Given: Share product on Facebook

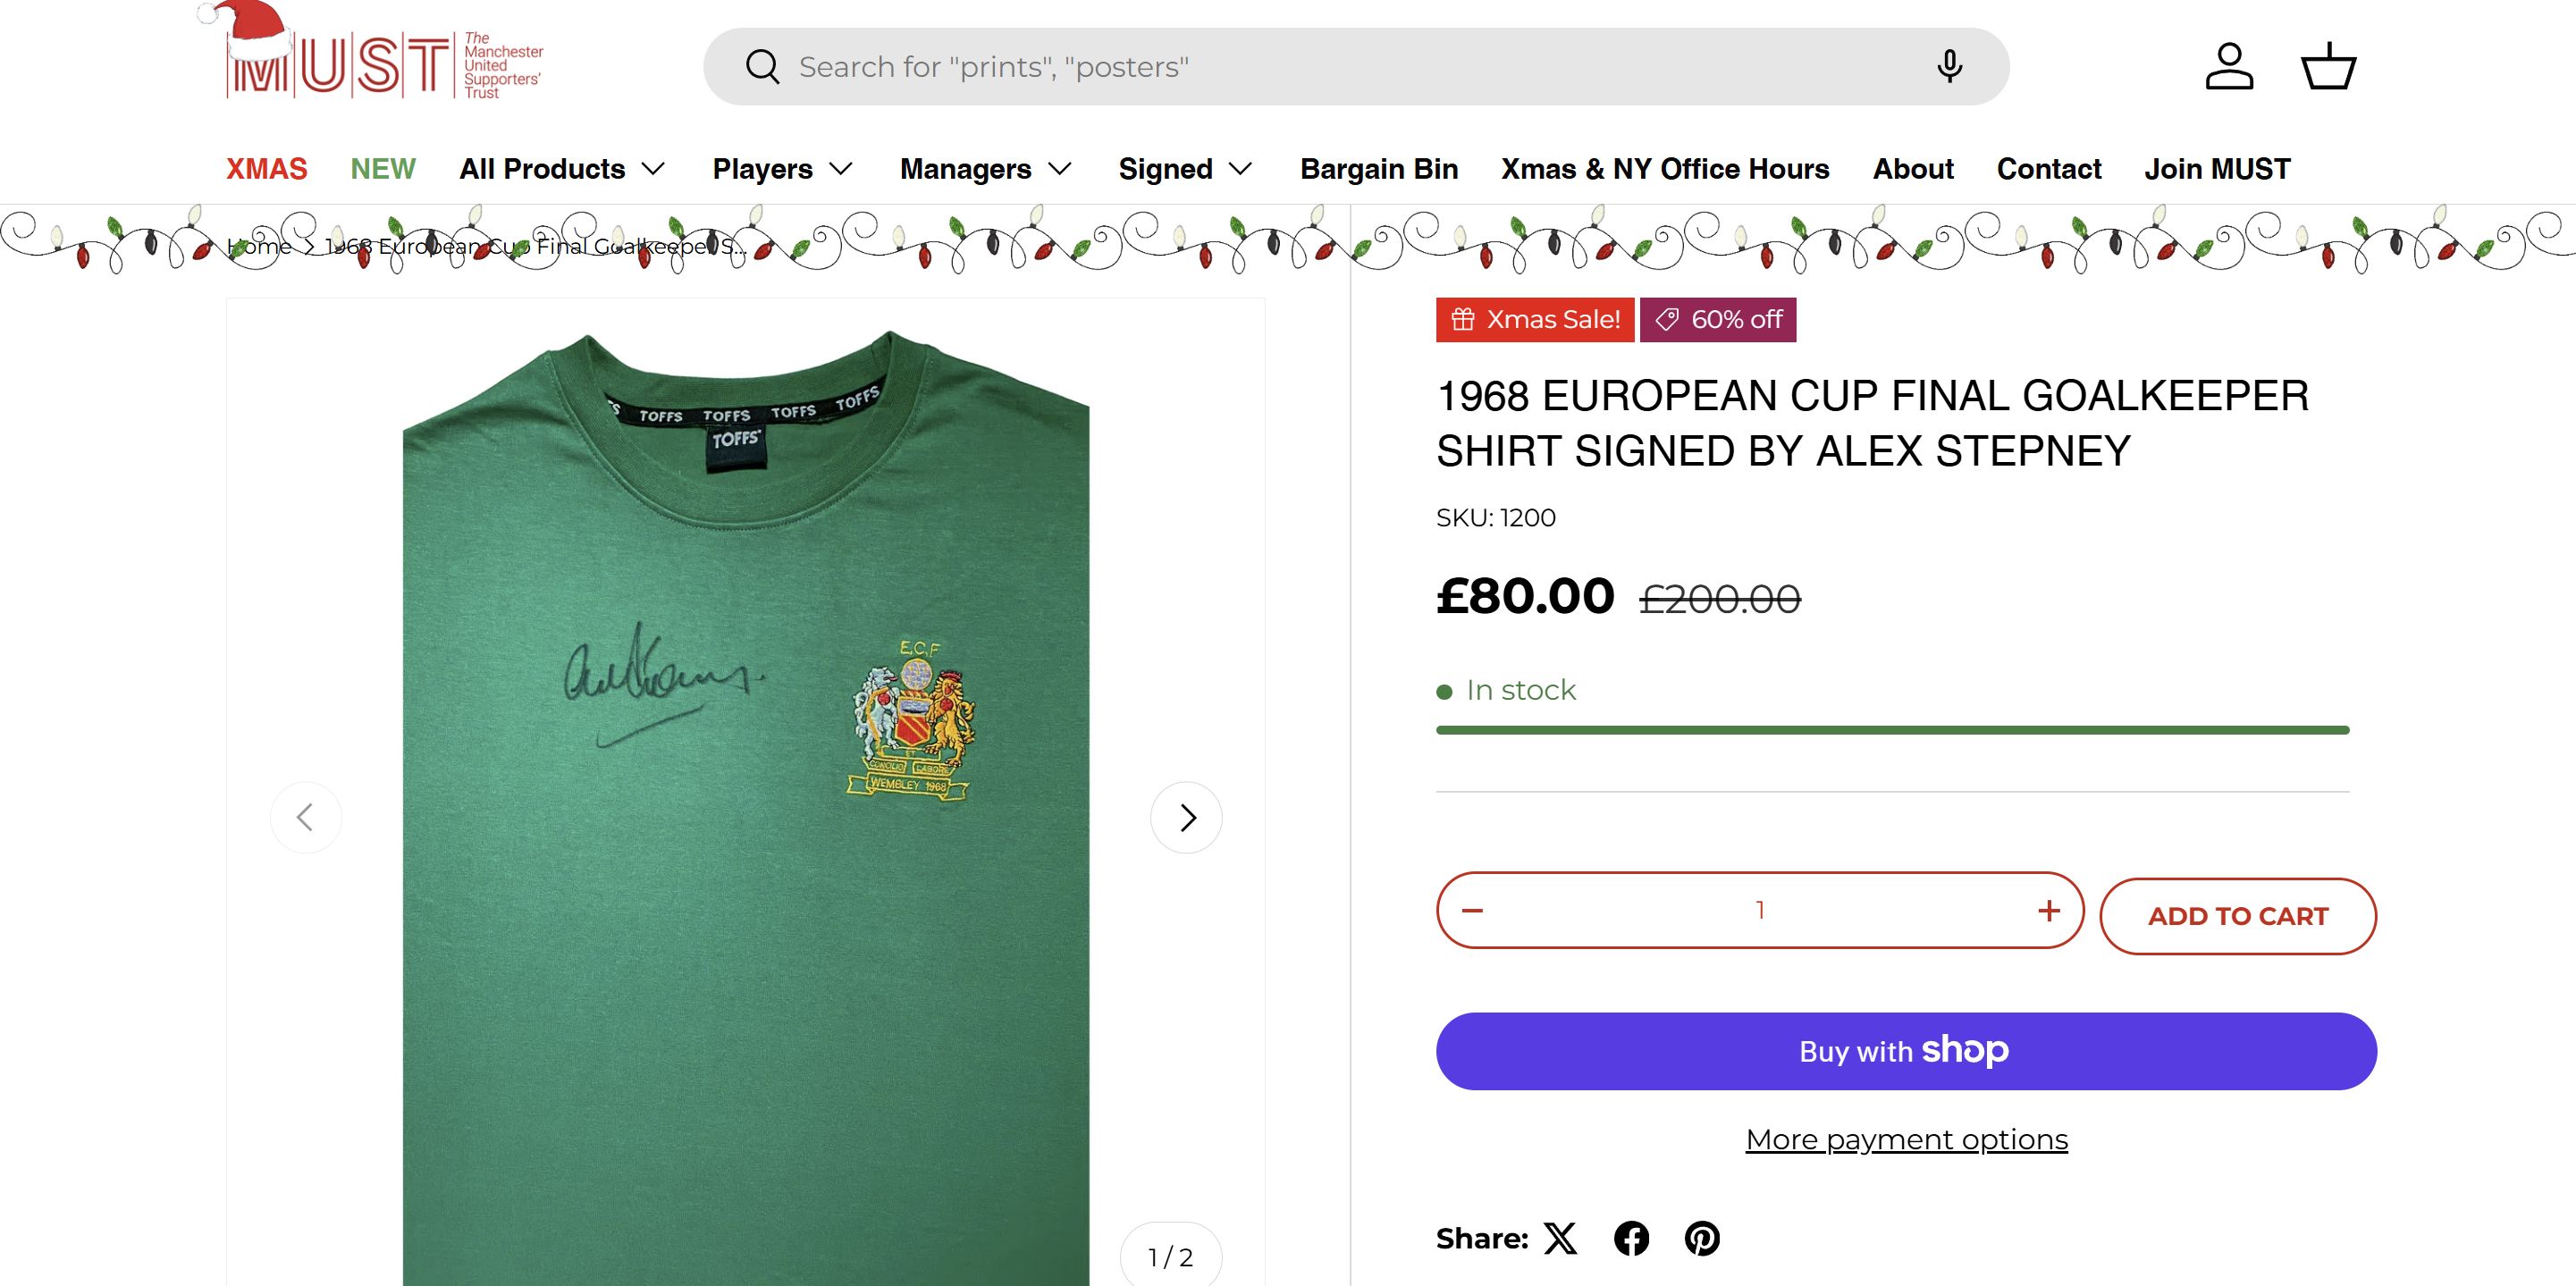Looking at the screenshot, I should pyautogui.click(x=1631, y=1238).
